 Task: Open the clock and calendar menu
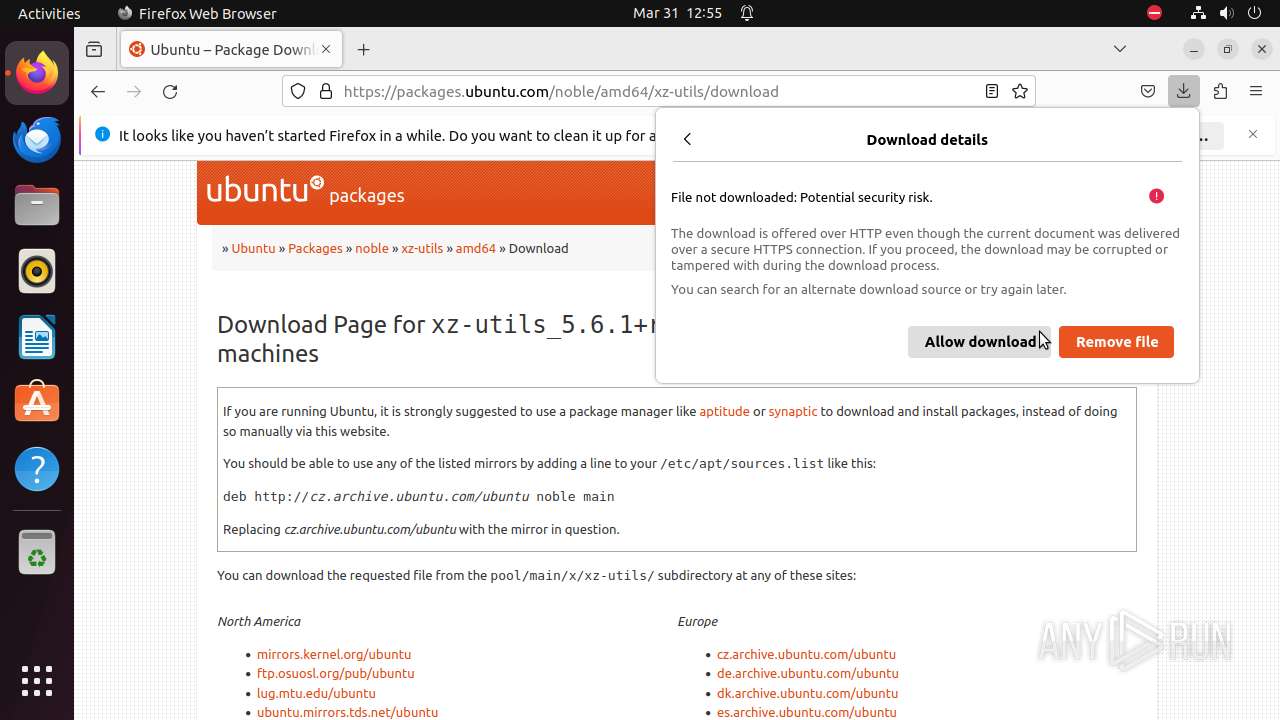pos(677,13)
